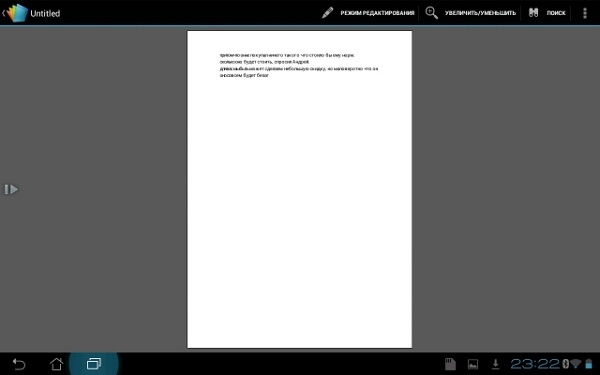600x375 pixels.
Task: Expand the side panel with the arrow handle
Action: 11,189
